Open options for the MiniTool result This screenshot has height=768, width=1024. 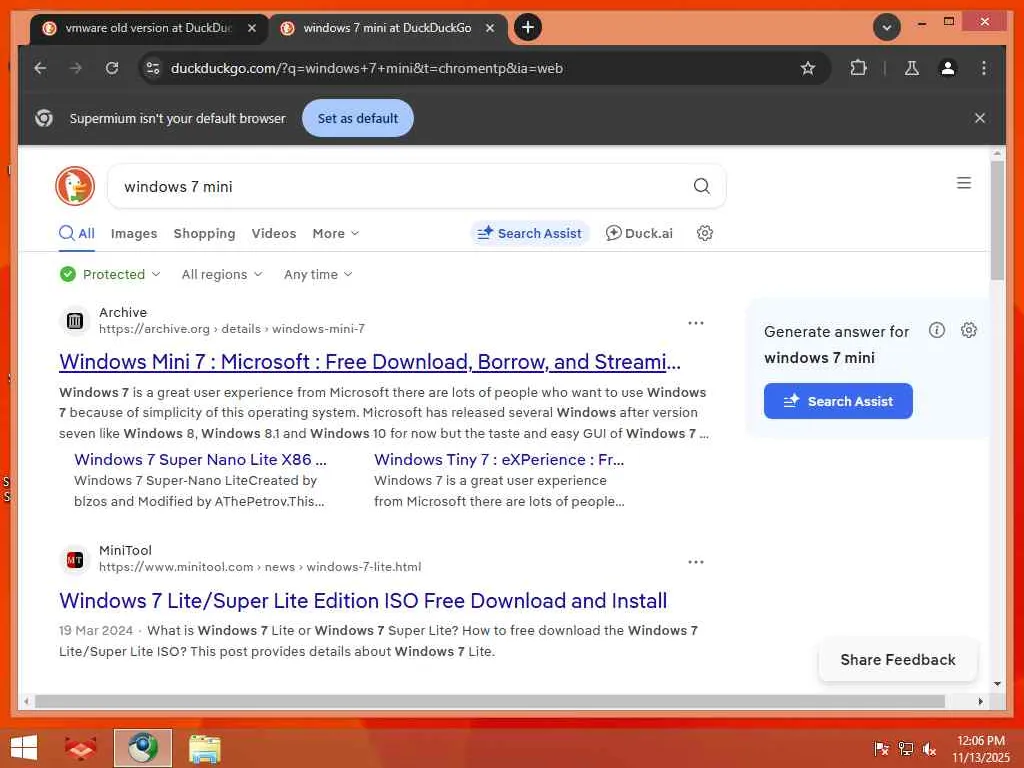click(696, 562)
